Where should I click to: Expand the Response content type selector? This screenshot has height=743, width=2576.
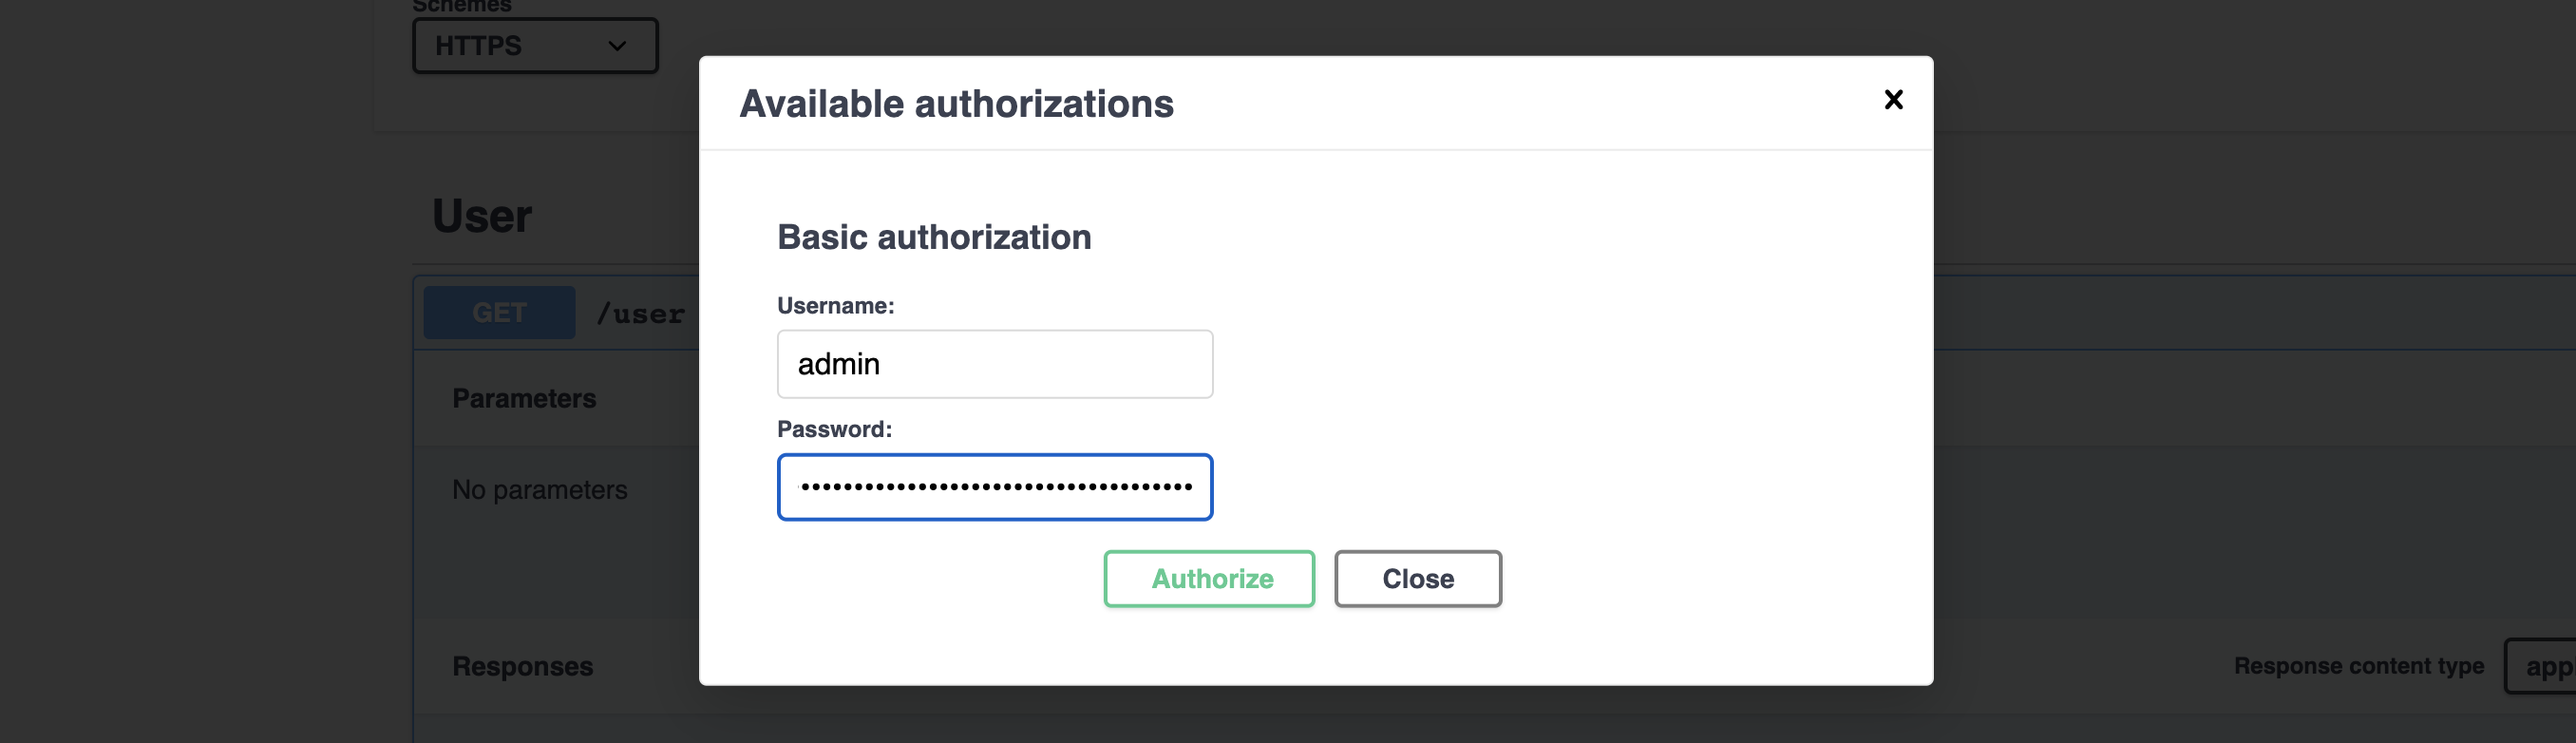pyautogui.click(x=2543, y=665)
